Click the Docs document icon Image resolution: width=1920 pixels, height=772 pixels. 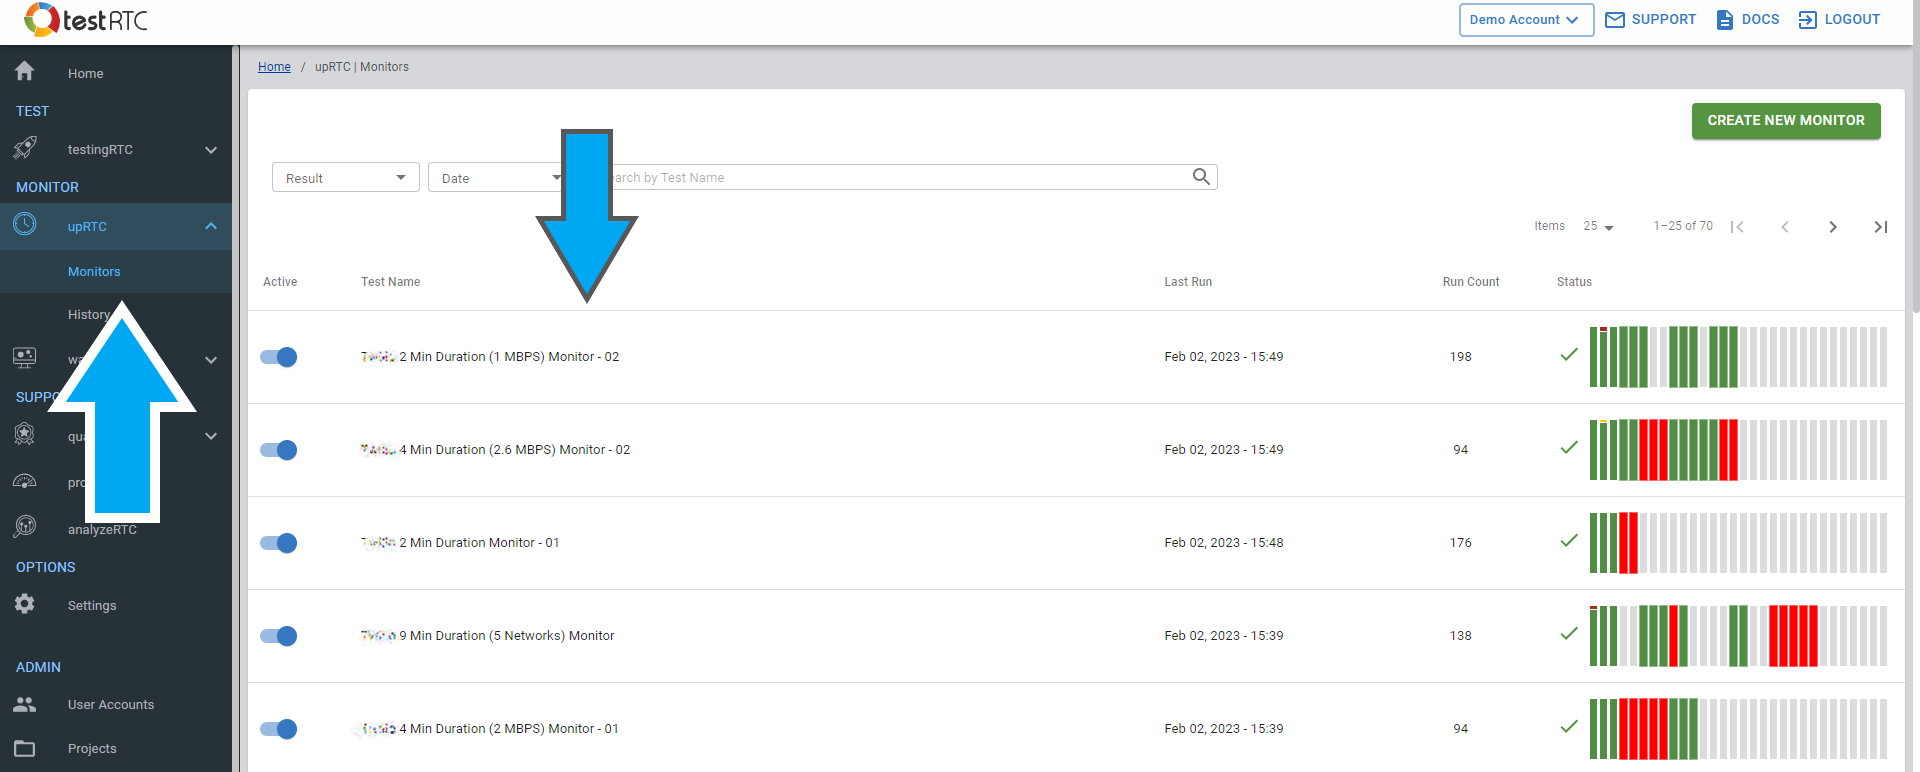[1725, 20]
